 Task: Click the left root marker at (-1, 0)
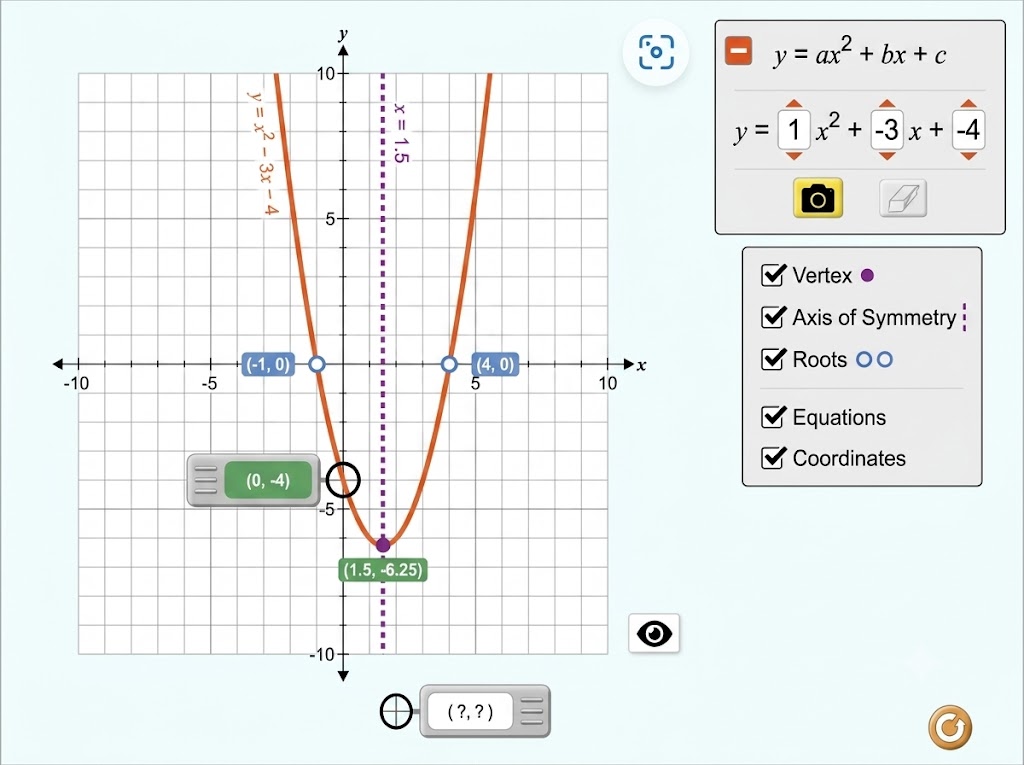(316, 364)
